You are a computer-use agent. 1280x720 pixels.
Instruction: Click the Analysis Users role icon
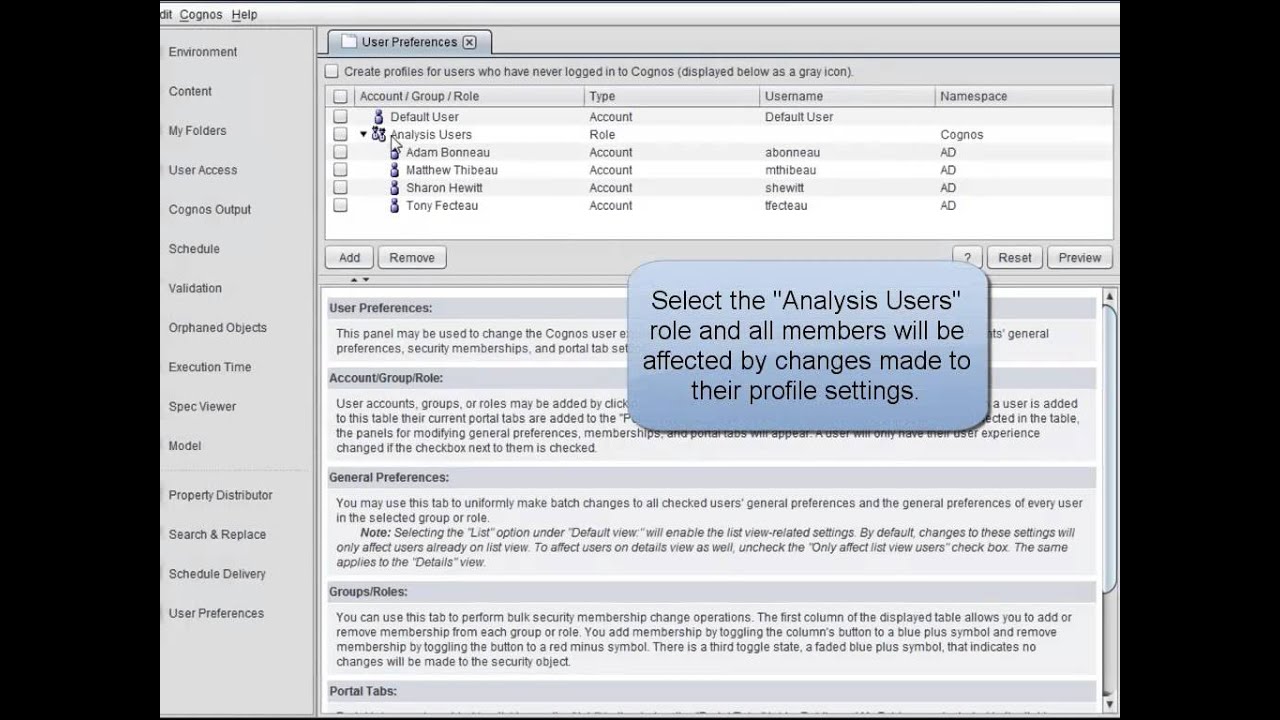click(378, 134)
